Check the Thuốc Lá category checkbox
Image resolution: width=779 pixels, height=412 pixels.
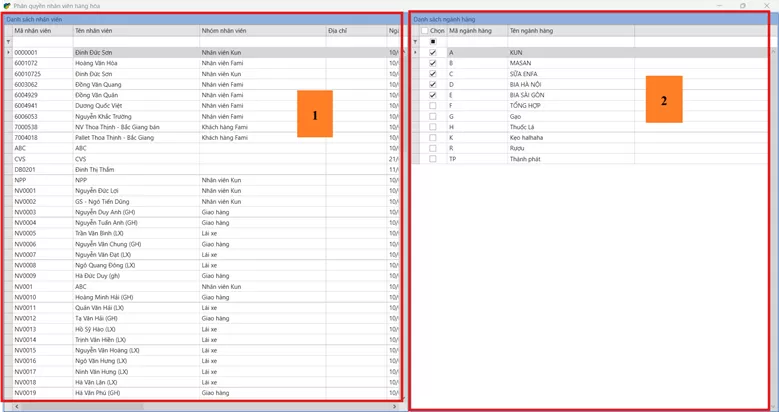tap(433, 127)
